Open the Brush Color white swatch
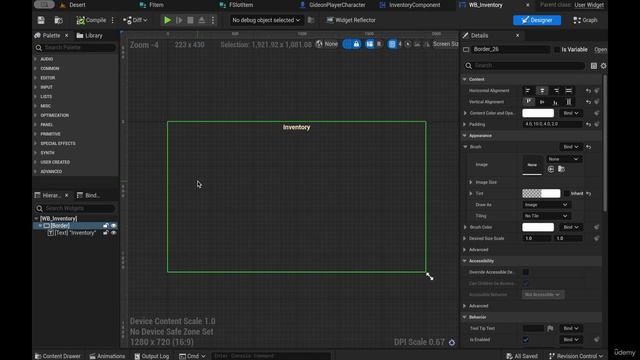This screenshot has height=360, width=640. (x=538, y=227)
